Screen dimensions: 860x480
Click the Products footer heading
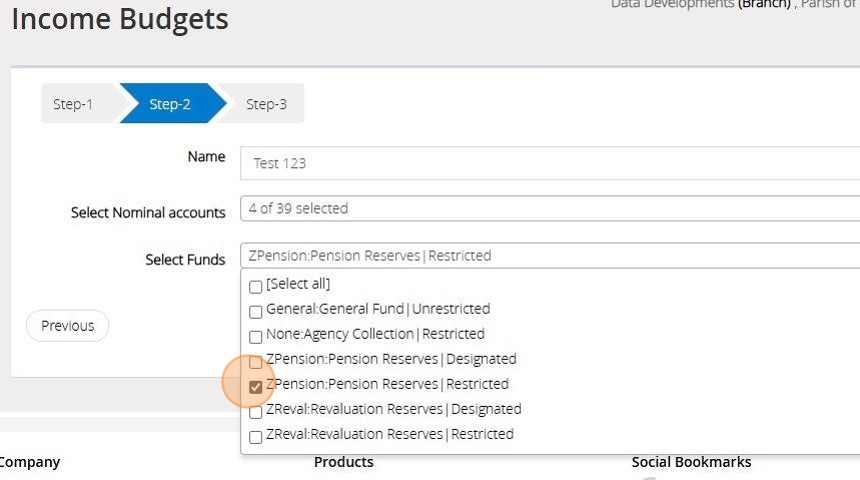click(x=343, y=462)
